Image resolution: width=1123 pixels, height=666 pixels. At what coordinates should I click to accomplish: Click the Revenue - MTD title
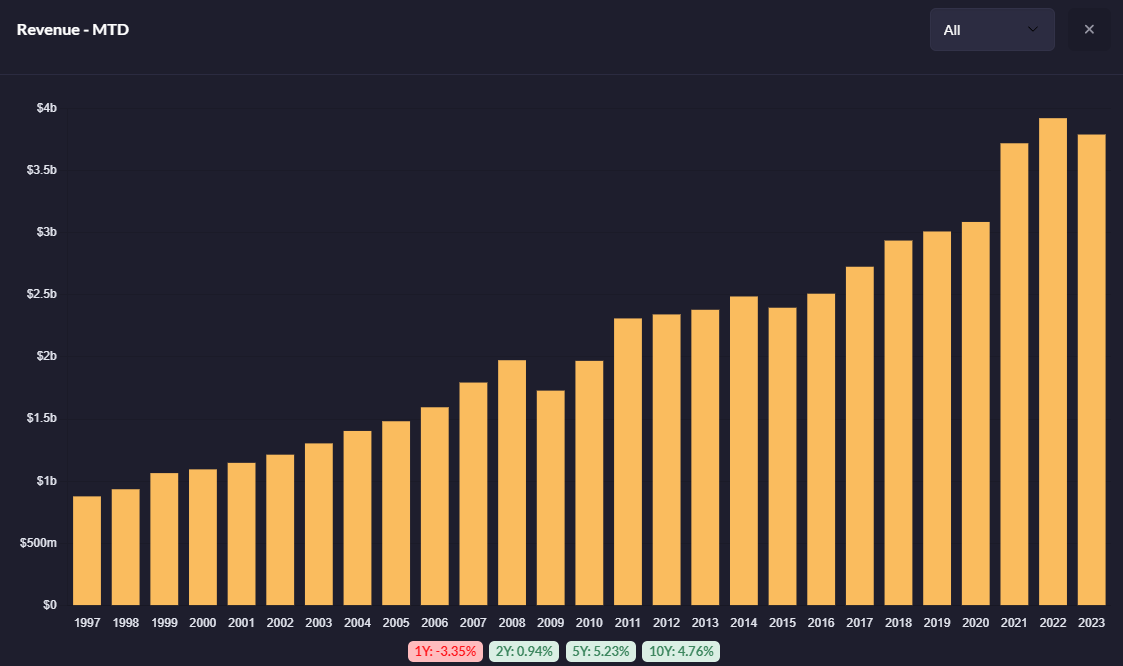(x=73, y=30)
